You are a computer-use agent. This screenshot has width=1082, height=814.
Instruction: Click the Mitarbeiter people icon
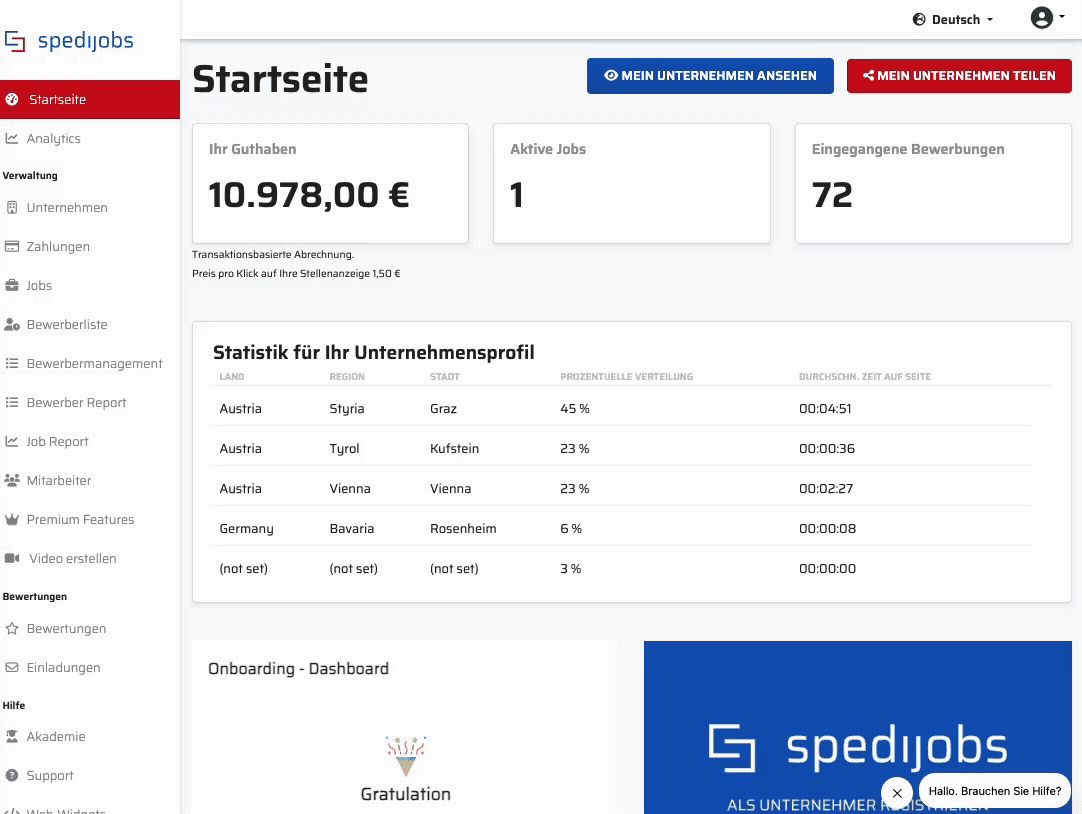tap(12, 481)
